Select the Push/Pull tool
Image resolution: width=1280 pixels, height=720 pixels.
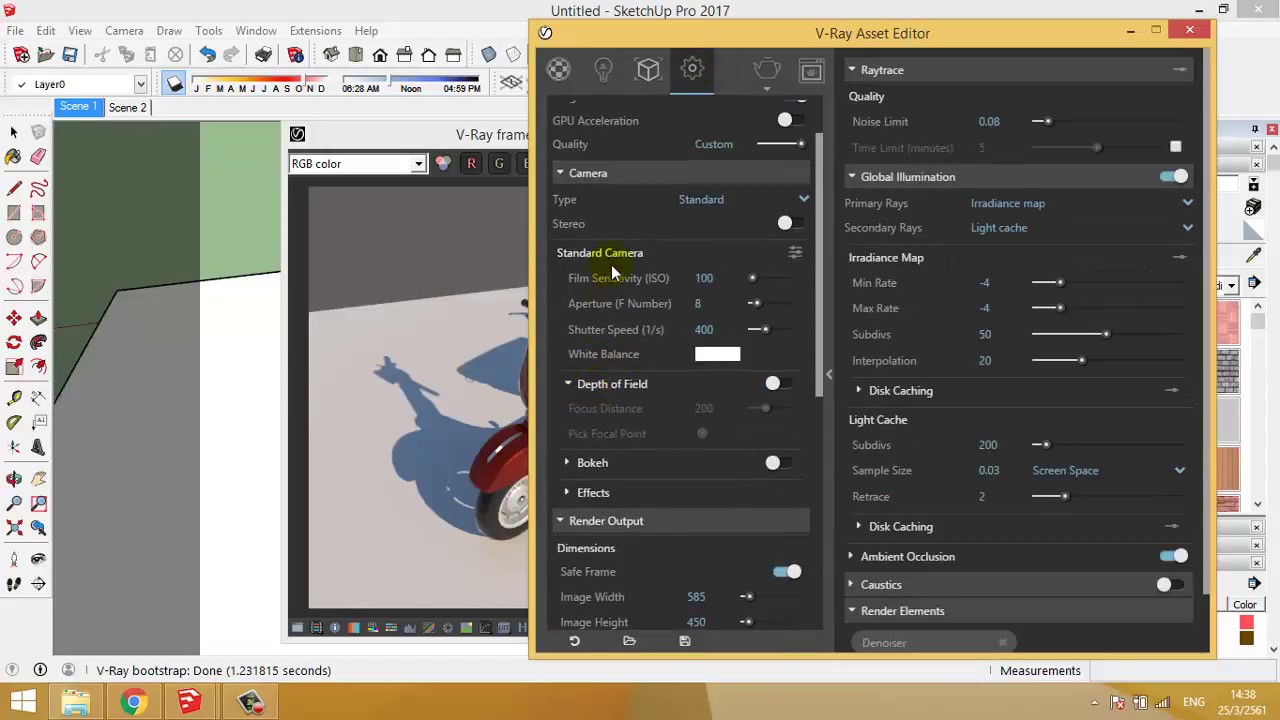coord(38,318)
